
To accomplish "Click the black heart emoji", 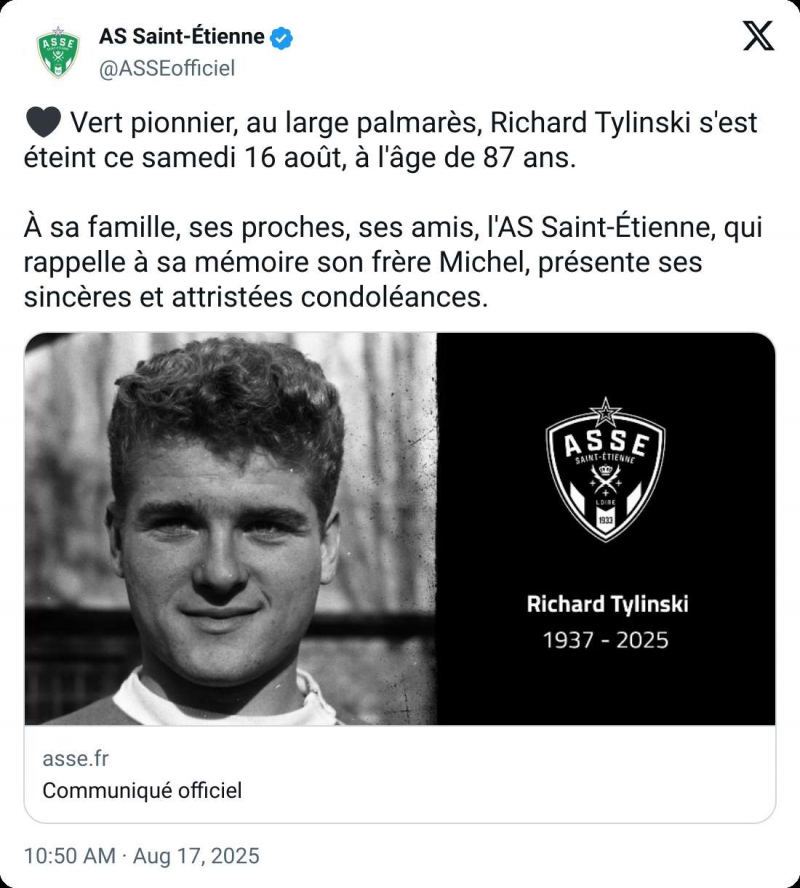I will [42, 124].
